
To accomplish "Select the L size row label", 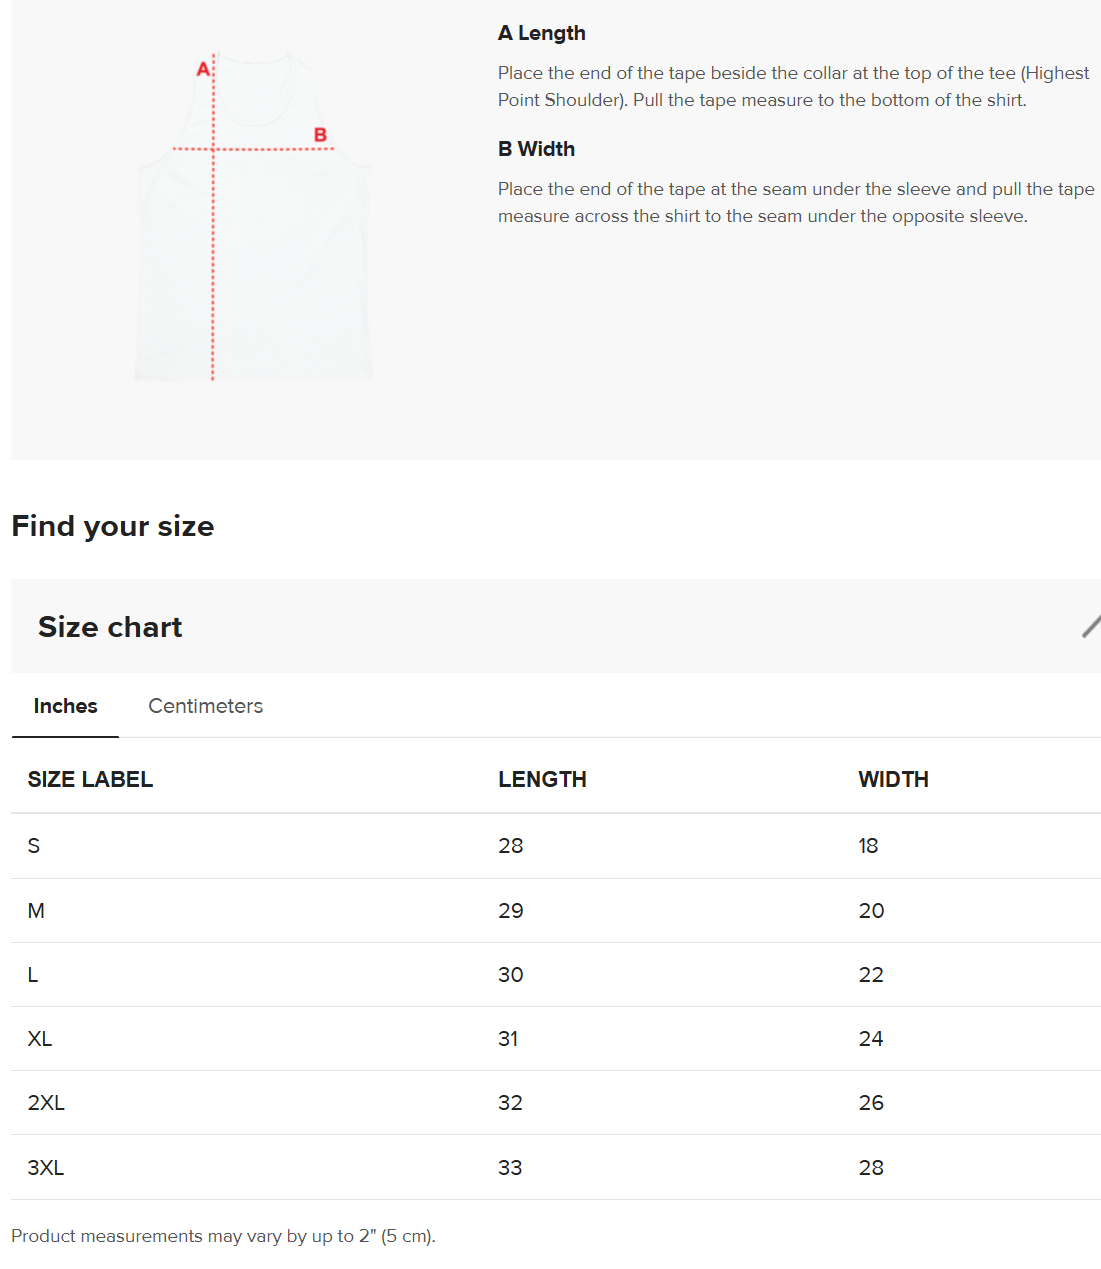I will tap(33, 975).
